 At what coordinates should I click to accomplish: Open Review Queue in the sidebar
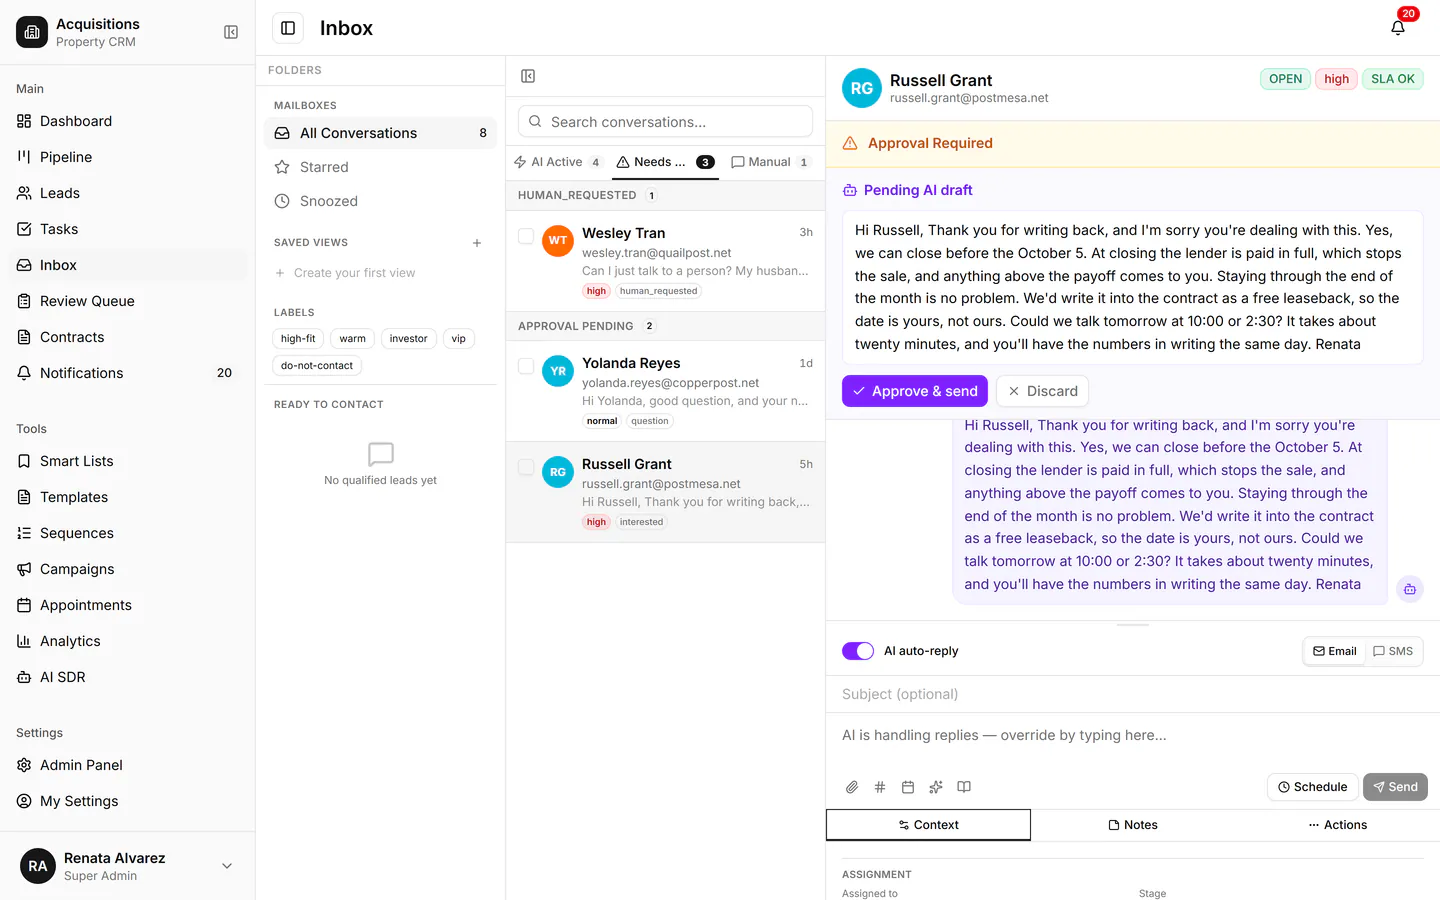[128, 301]
